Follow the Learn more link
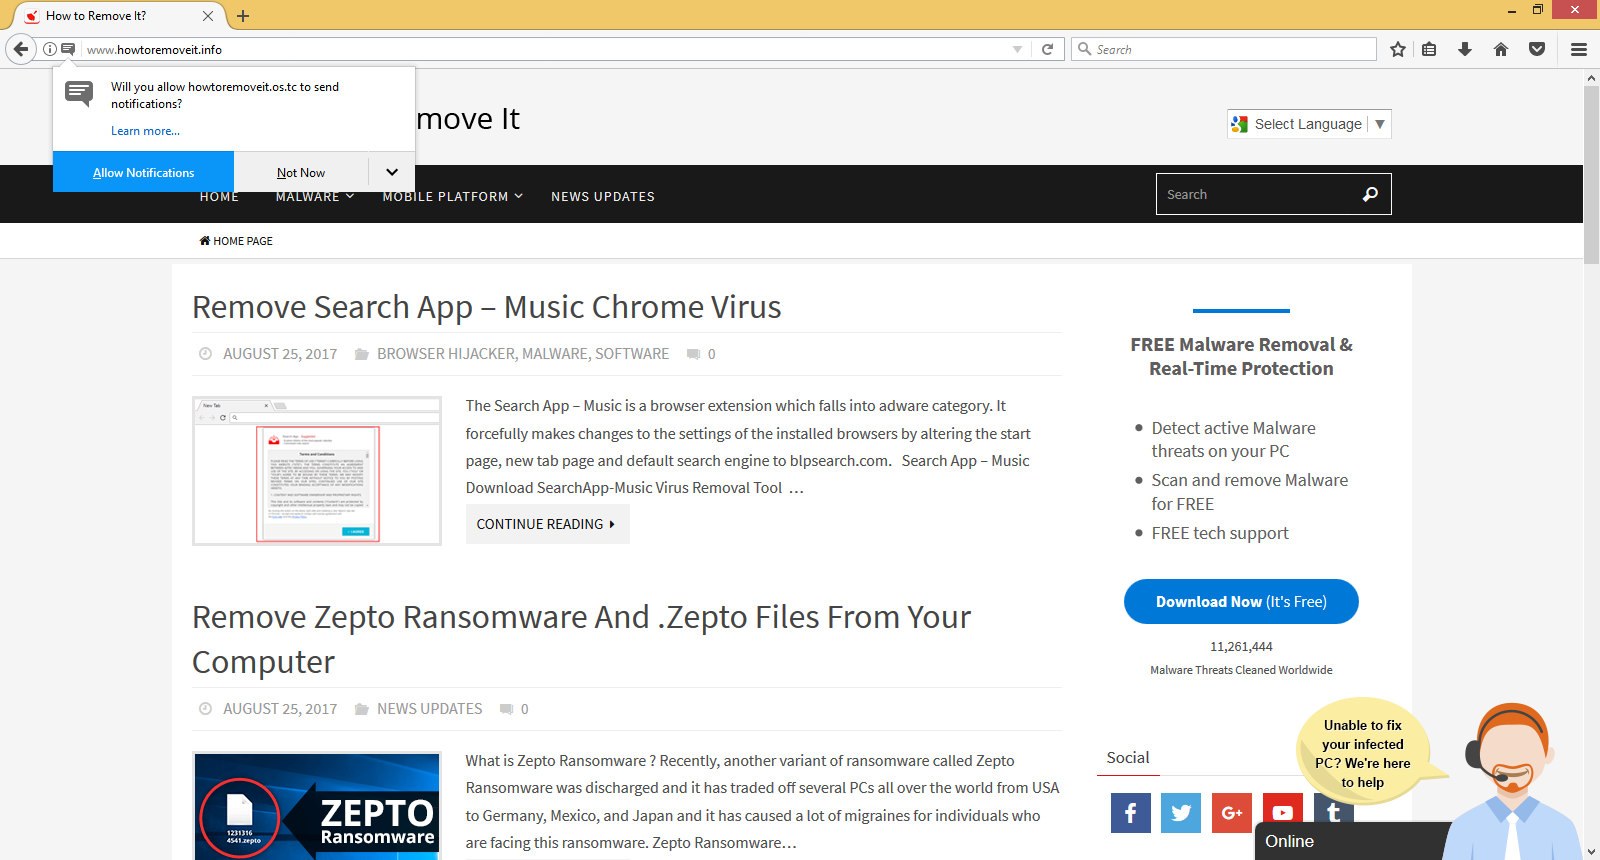The width and height of the screenshot is (1600, 860). [145, 131]
